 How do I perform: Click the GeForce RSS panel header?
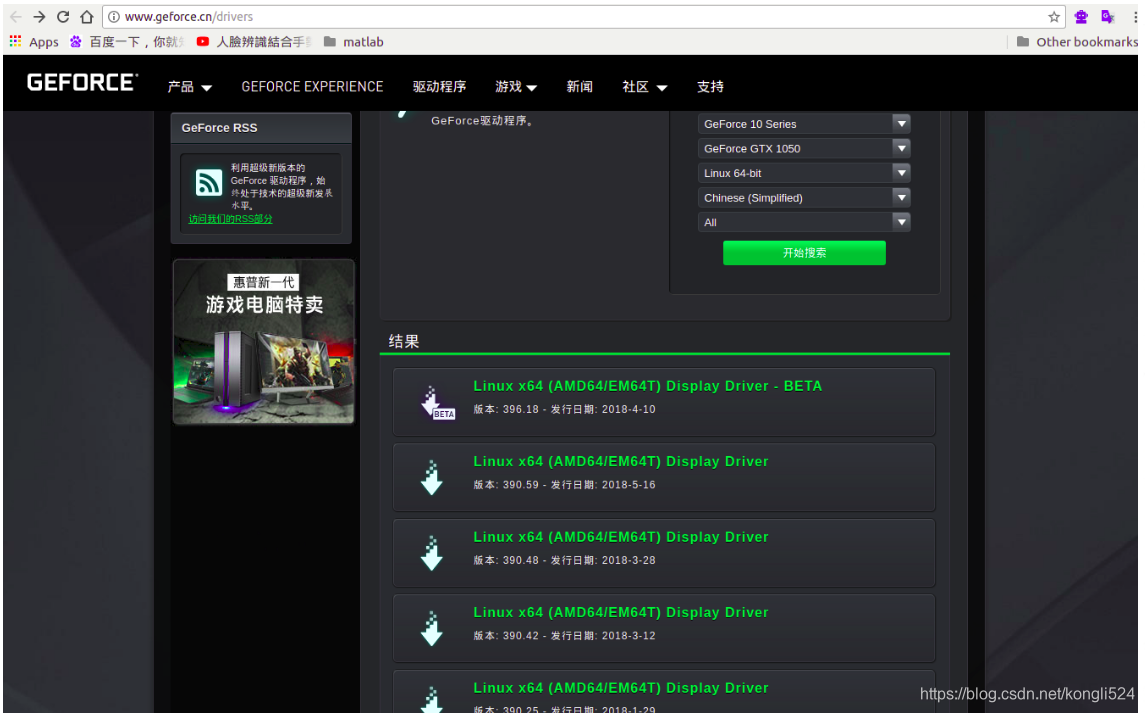(261, 128)
